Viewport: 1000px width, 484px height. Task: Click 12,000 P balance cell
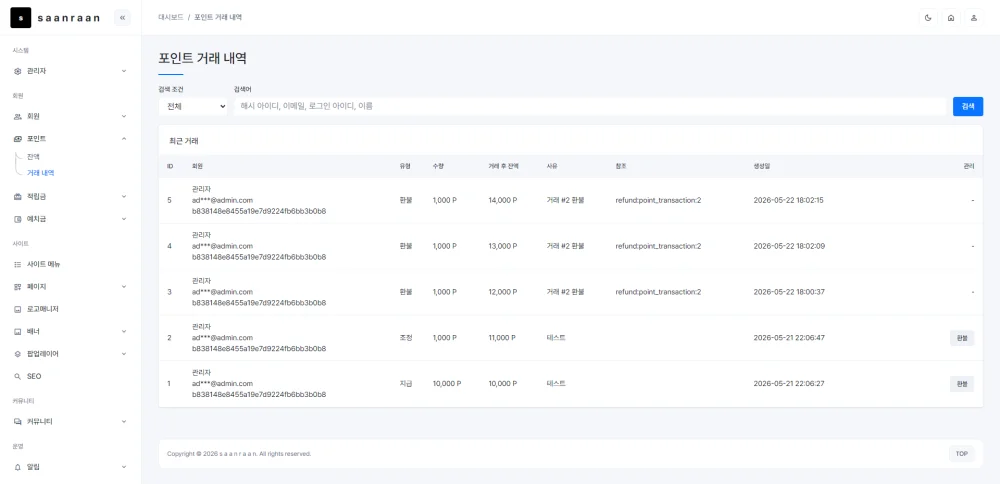[503, 292]
